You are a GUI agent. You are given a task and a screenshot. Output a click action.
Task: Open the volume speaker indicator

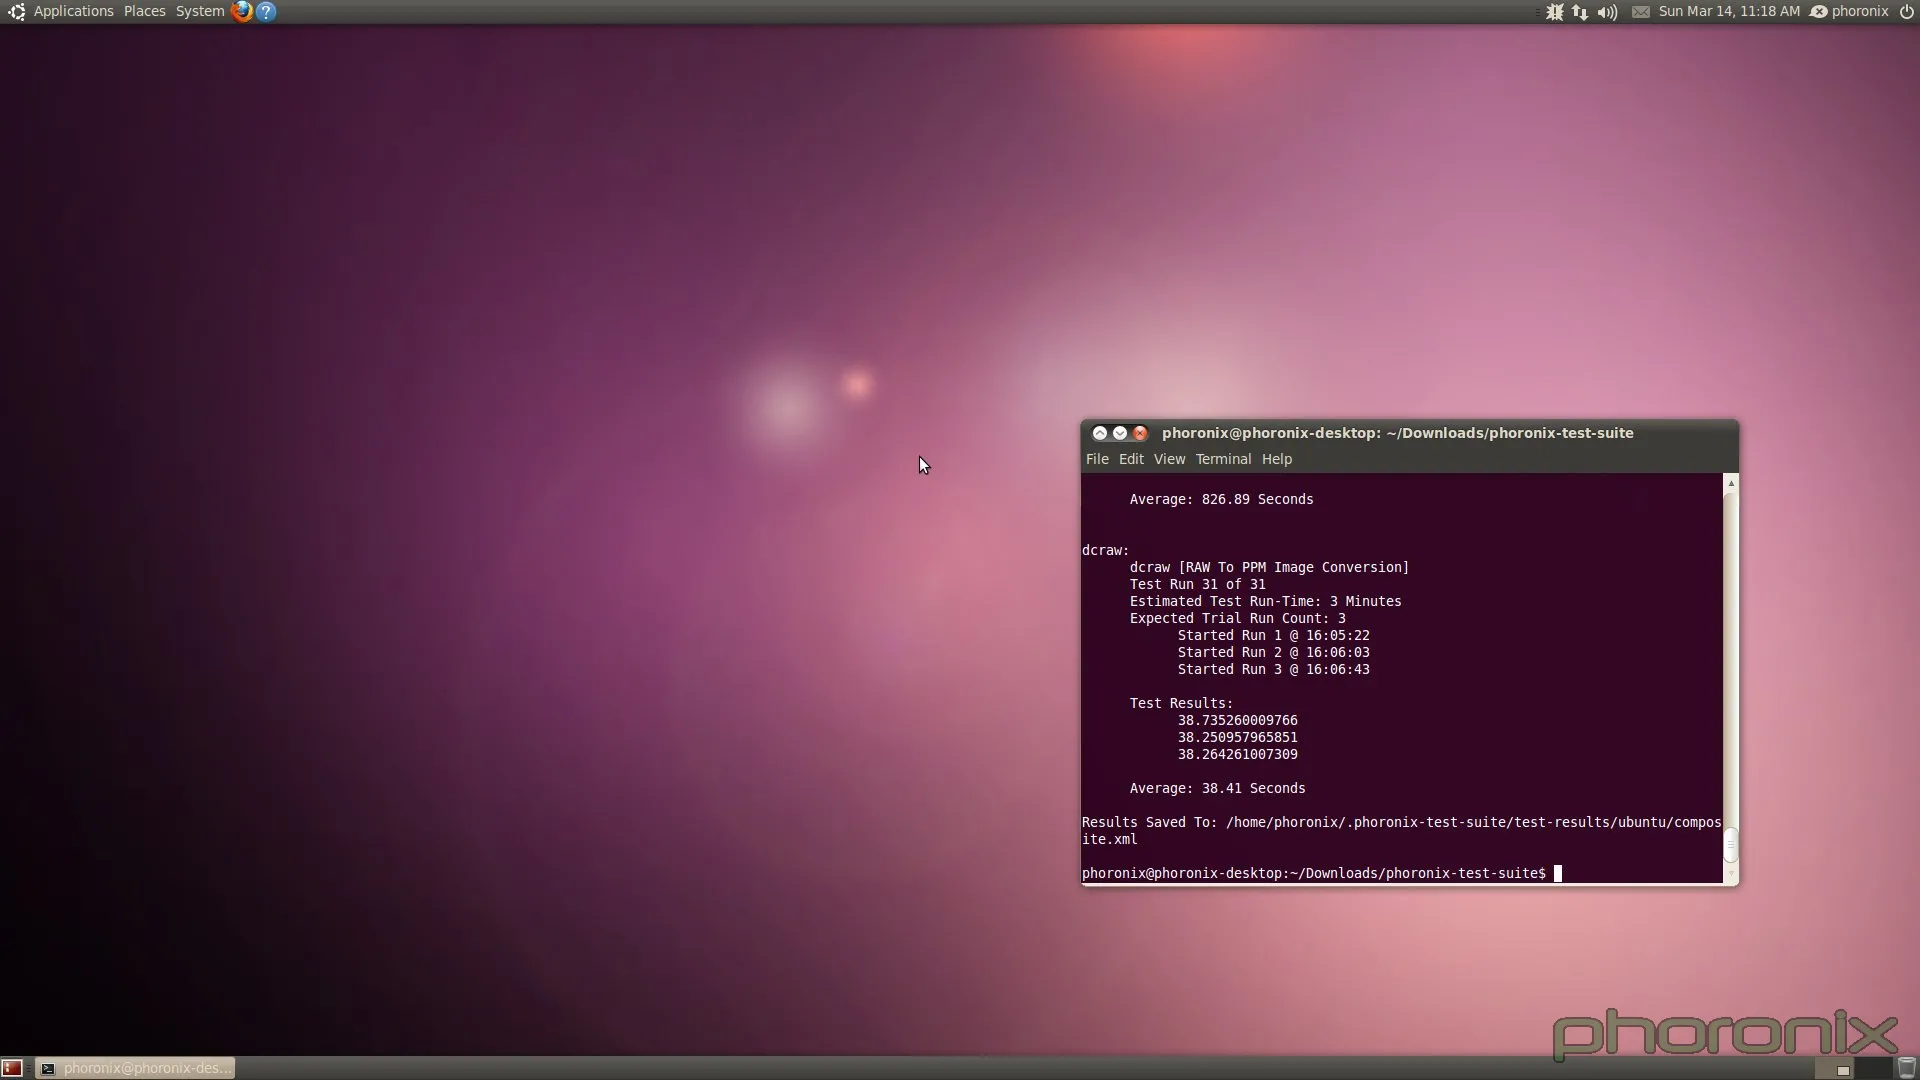pyautogui.click(x=1607, y=12)
